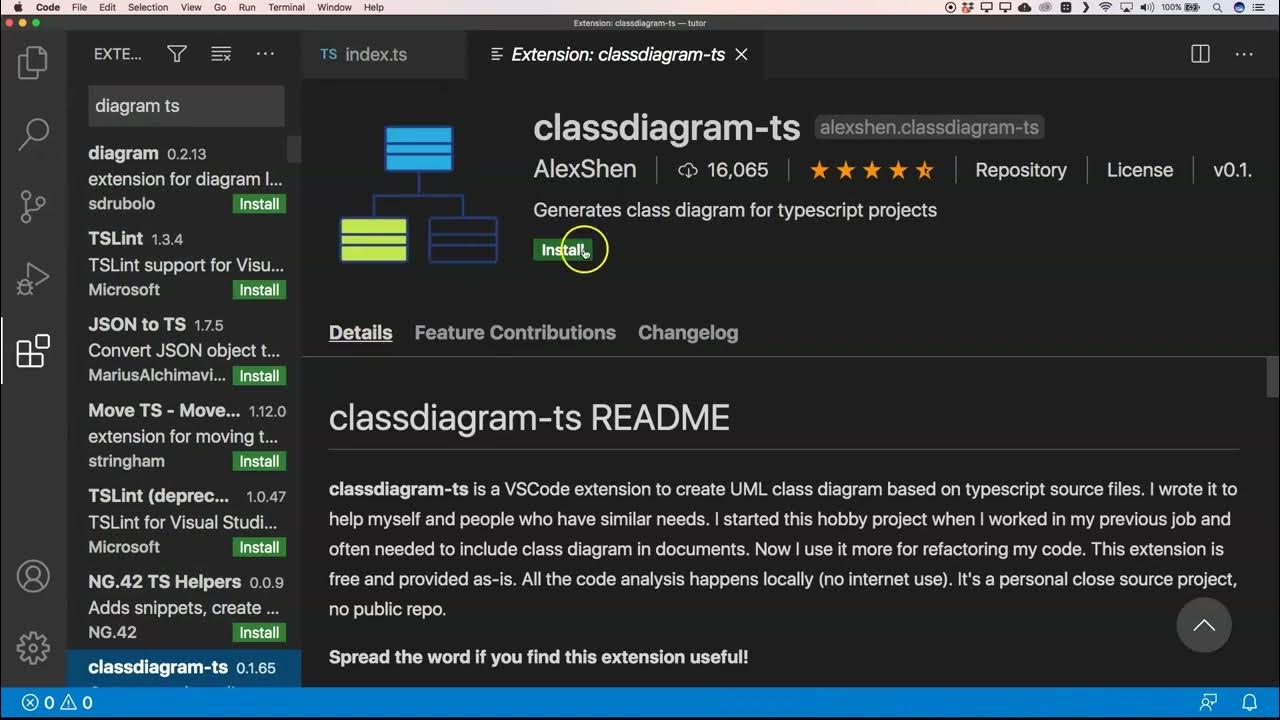Open the Siri menu bar icon

click(1239, 7)
